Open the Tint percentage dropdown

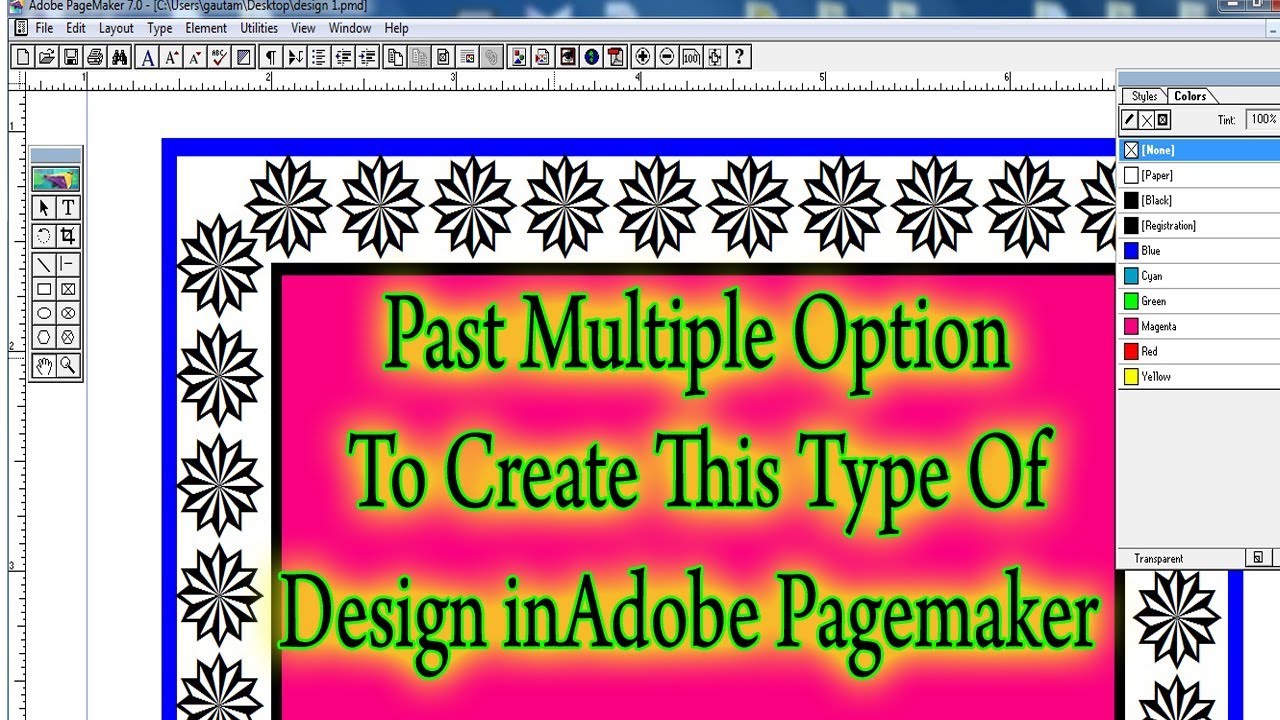coord(1263,120)
